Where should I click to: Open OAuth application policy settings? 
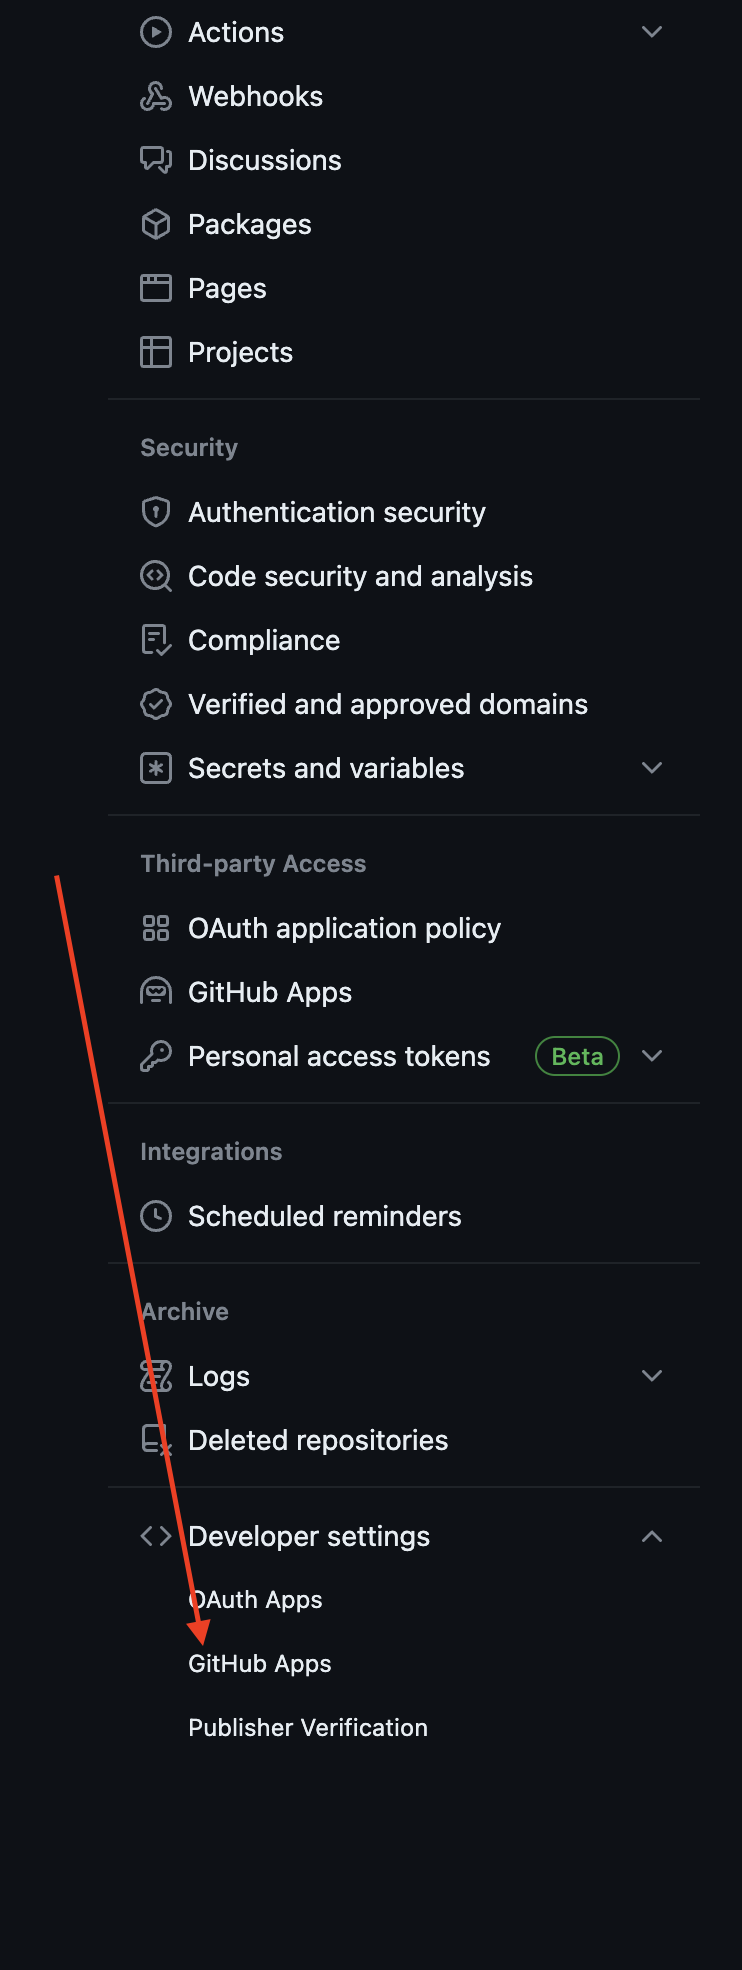[344, 928]
